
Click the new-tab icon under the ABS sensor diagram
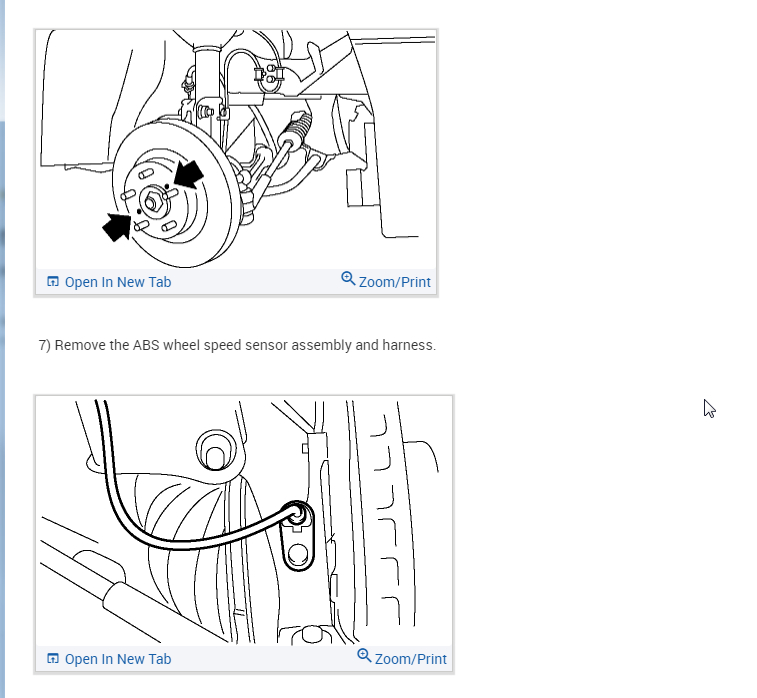tap(53, 658)
